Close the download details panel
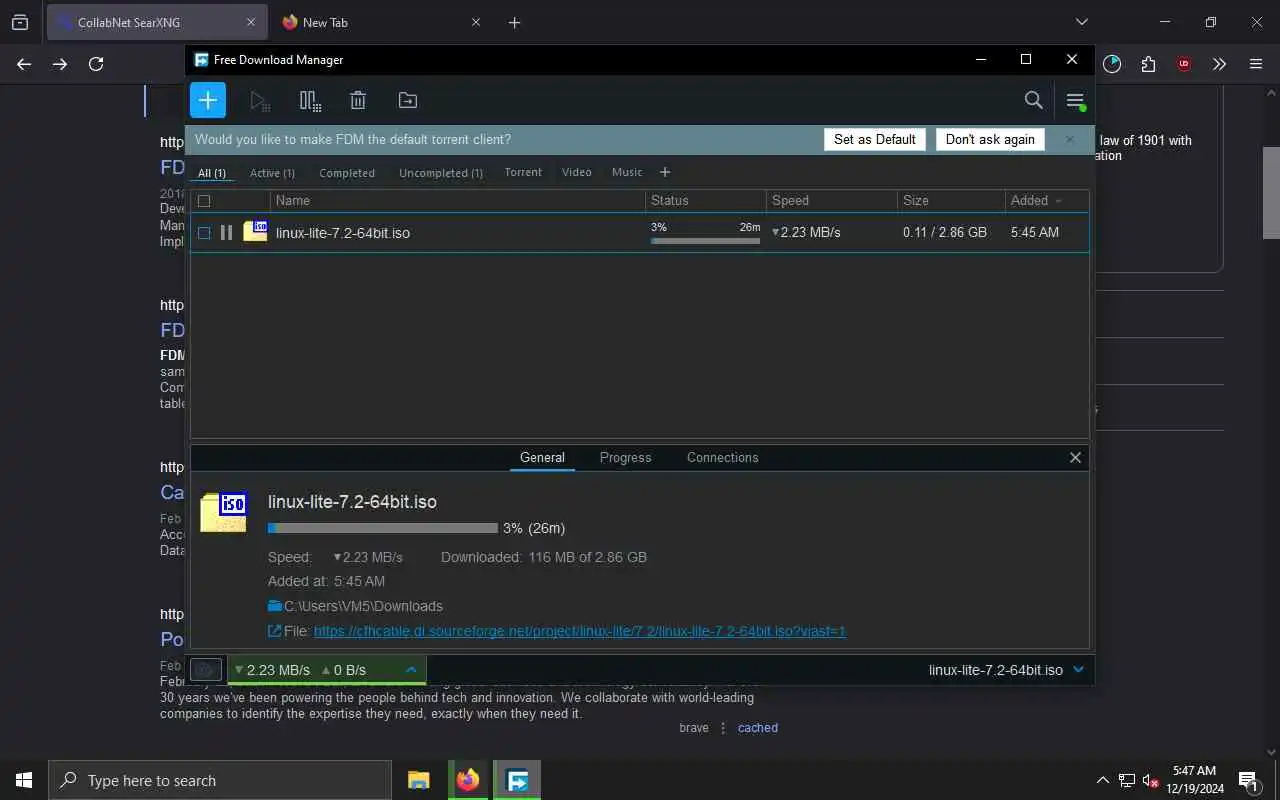 (x=1075, y=457)
